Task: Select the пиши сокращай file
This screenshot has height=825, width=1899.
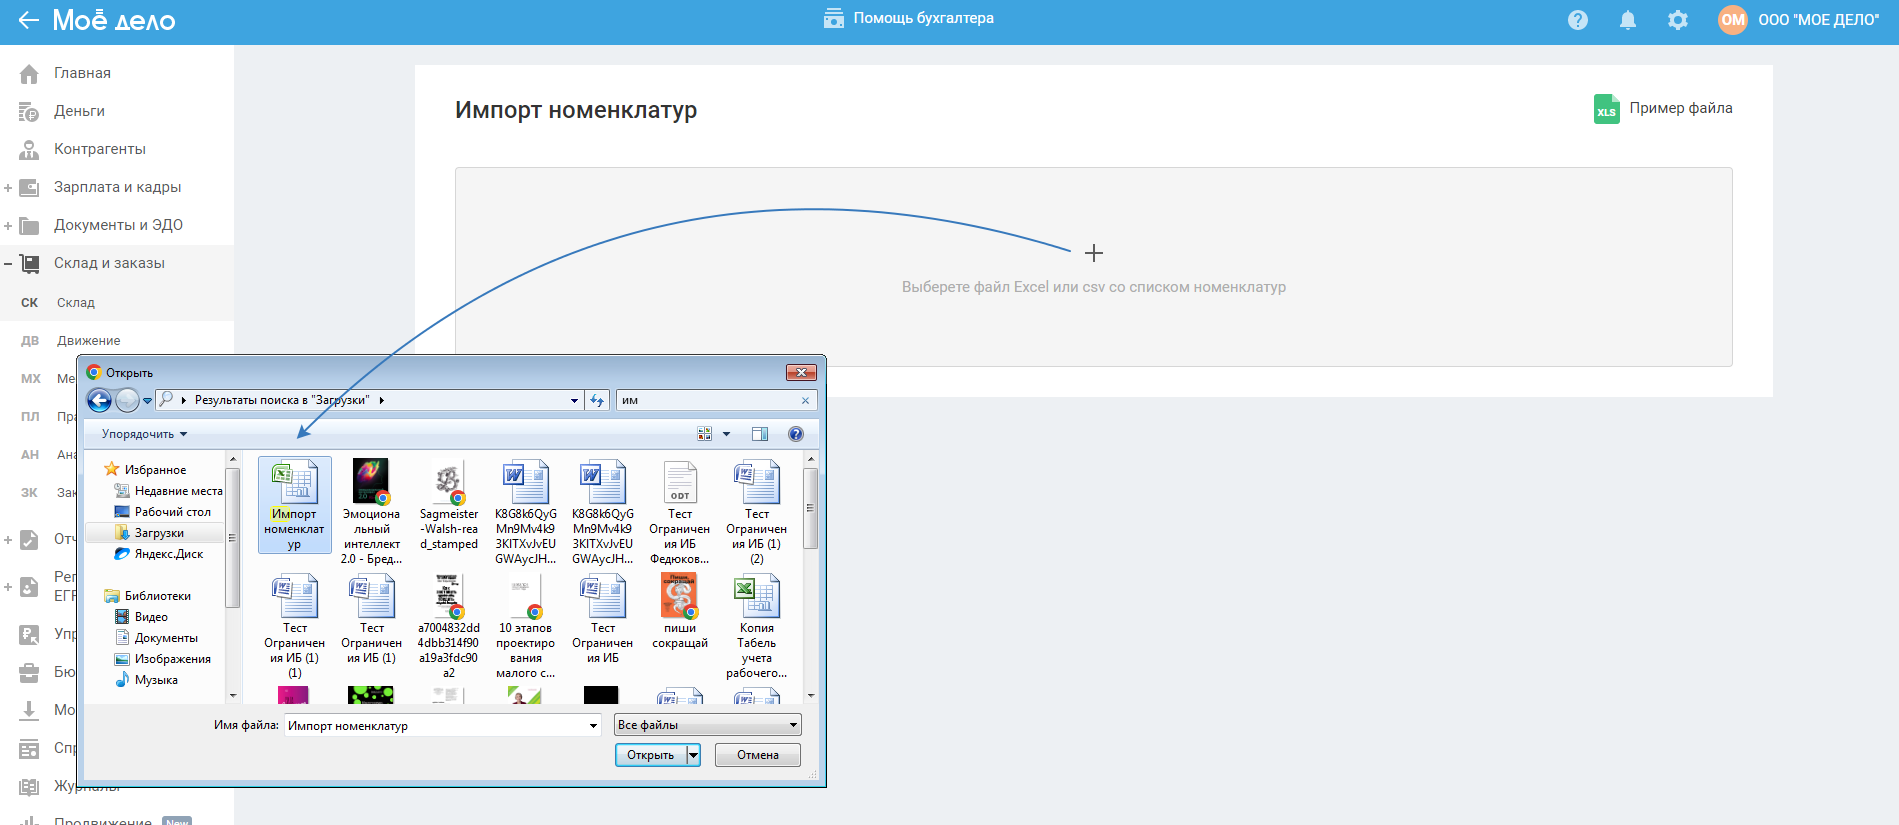Action: (x=680, y=612)
